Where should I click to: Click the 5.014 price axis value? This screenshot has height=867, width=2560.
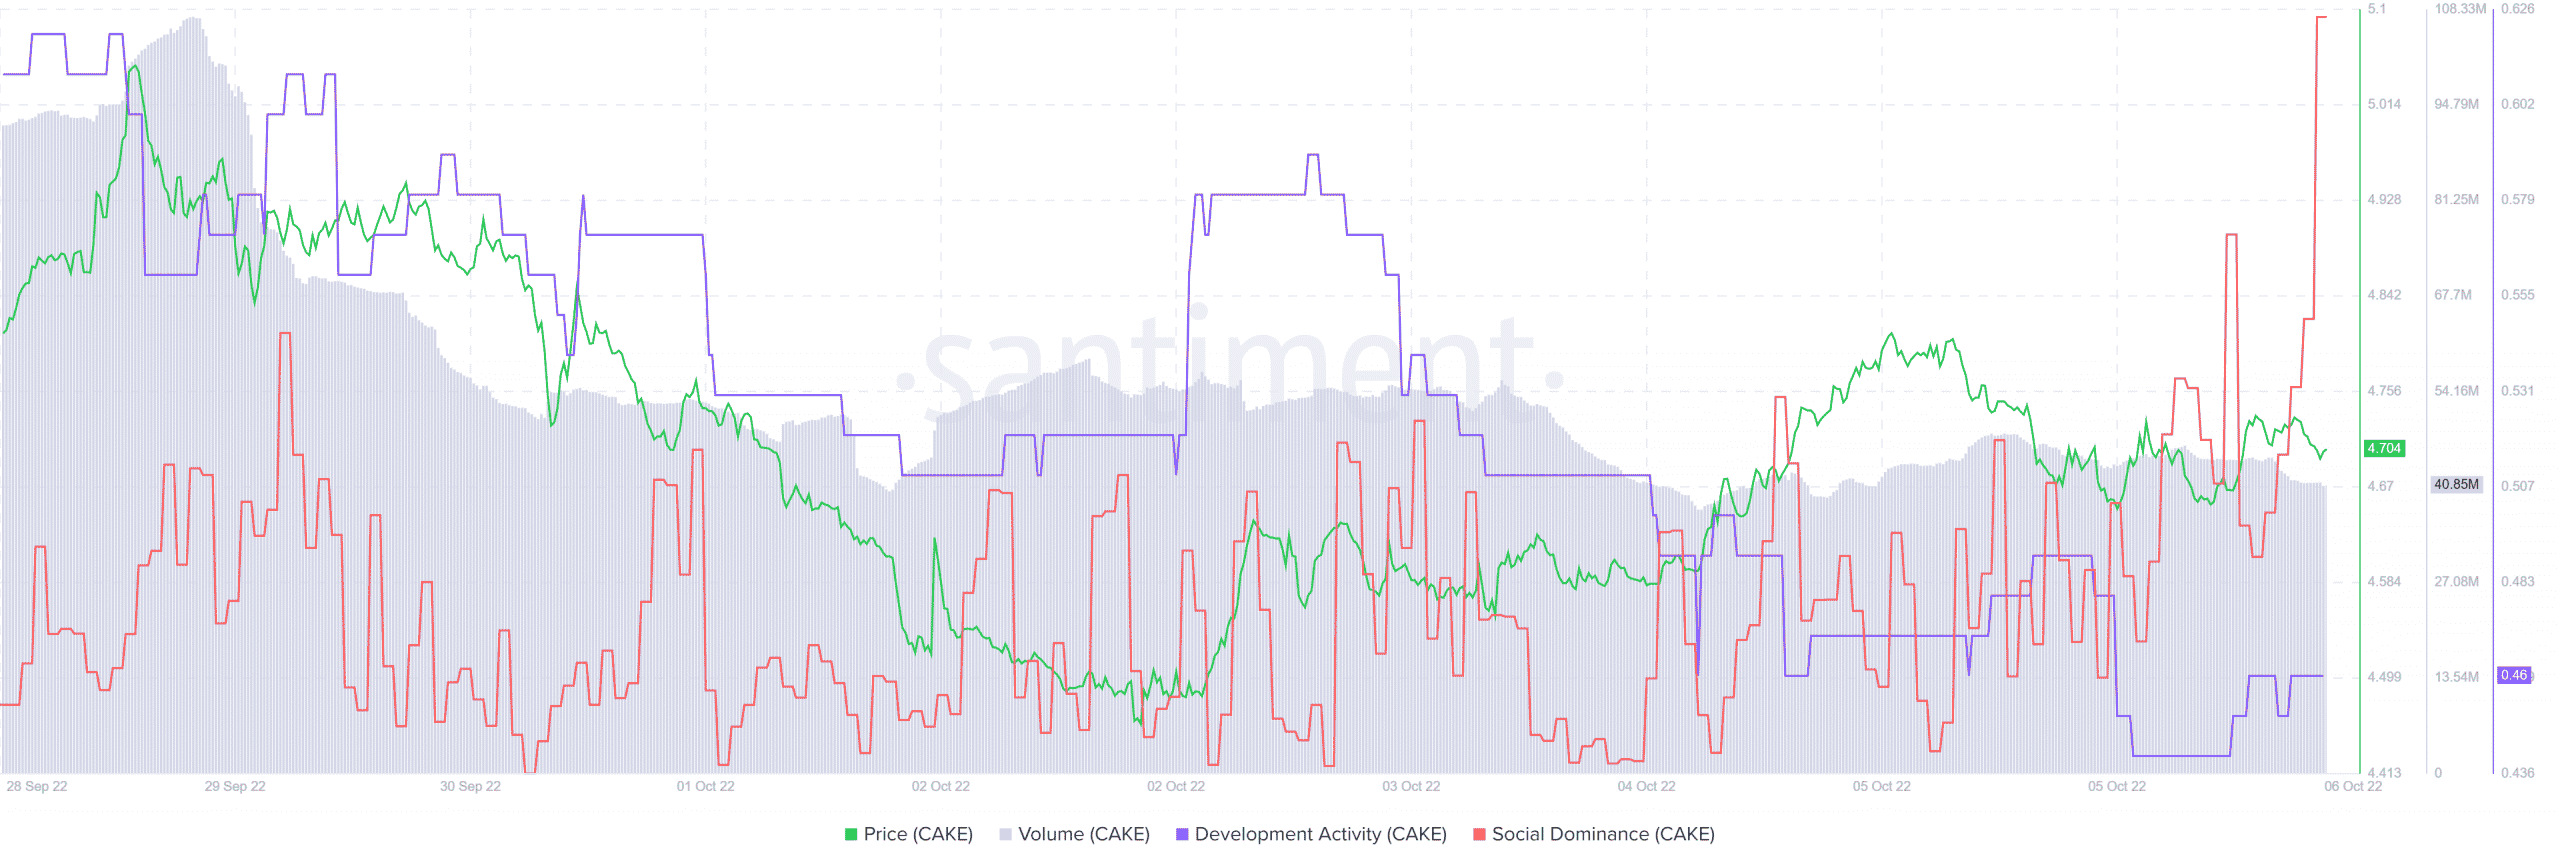tap(2384, 104)
